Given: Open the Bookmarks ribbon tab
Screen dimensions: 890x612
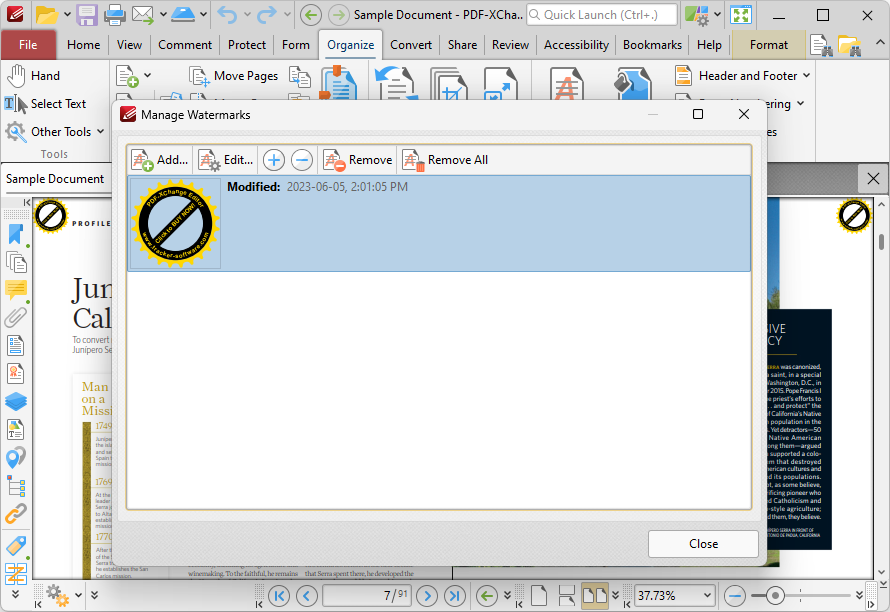Looking at the screenshot, I should [652, 45].
